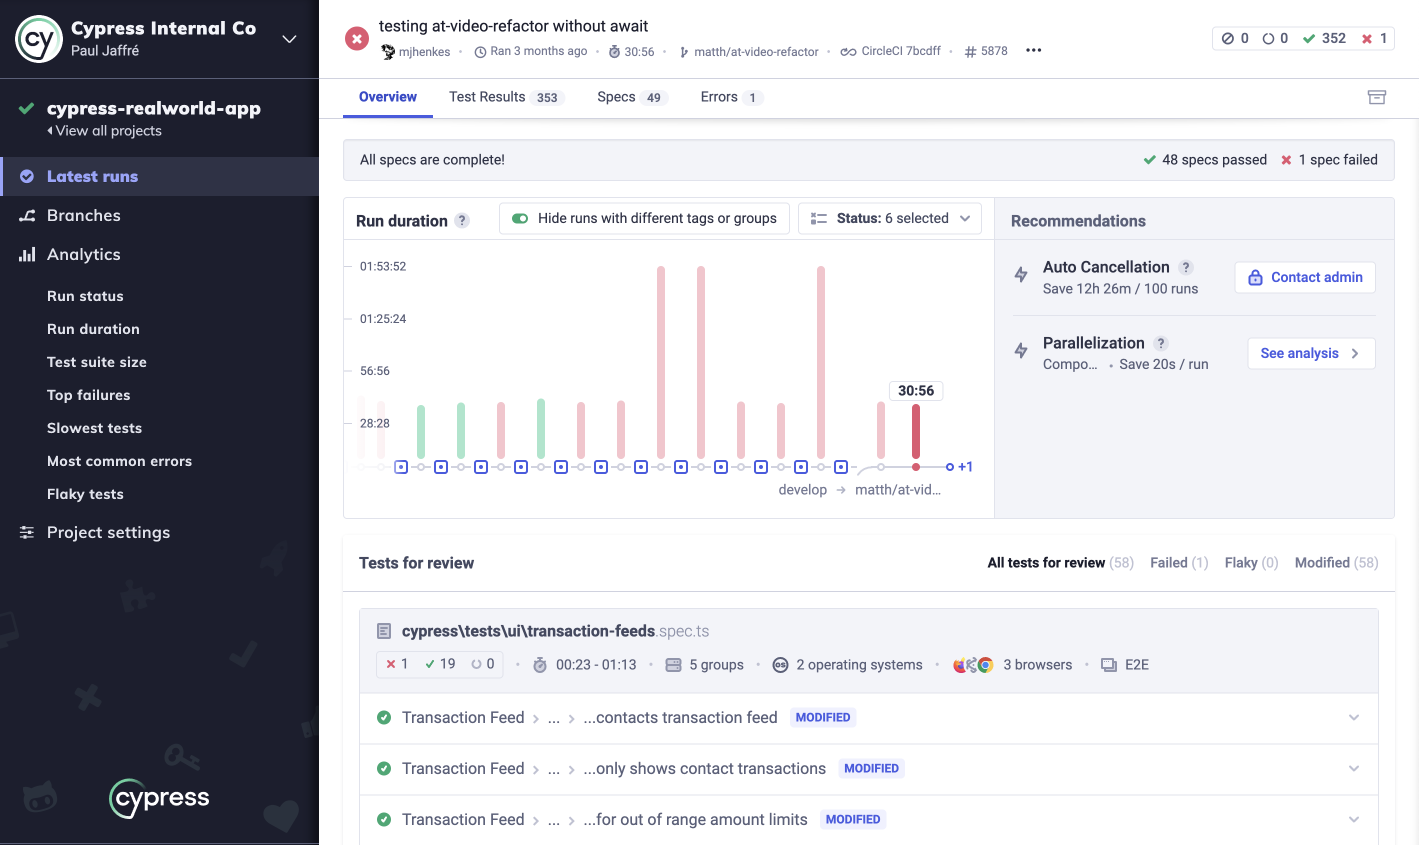Filter tests for review by Modified

[x=1335, y=563]
